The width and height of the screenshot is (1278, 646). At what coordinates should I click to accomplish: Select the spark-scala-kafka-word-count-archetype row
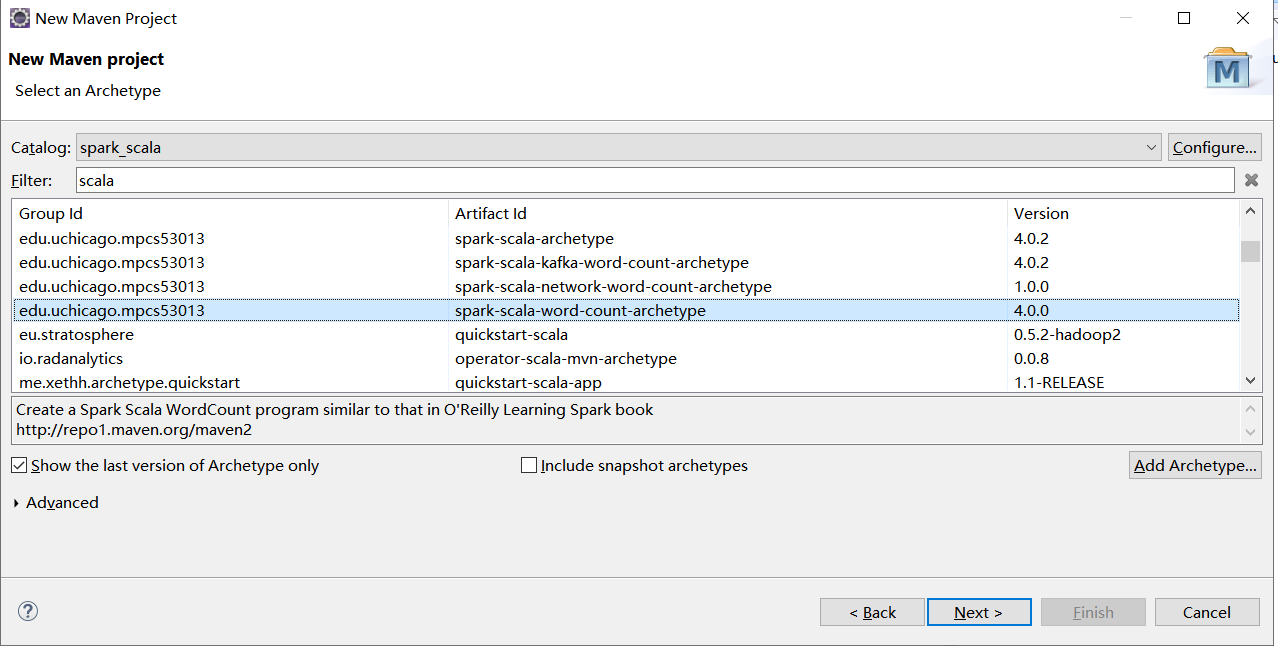tap(626, 262)
